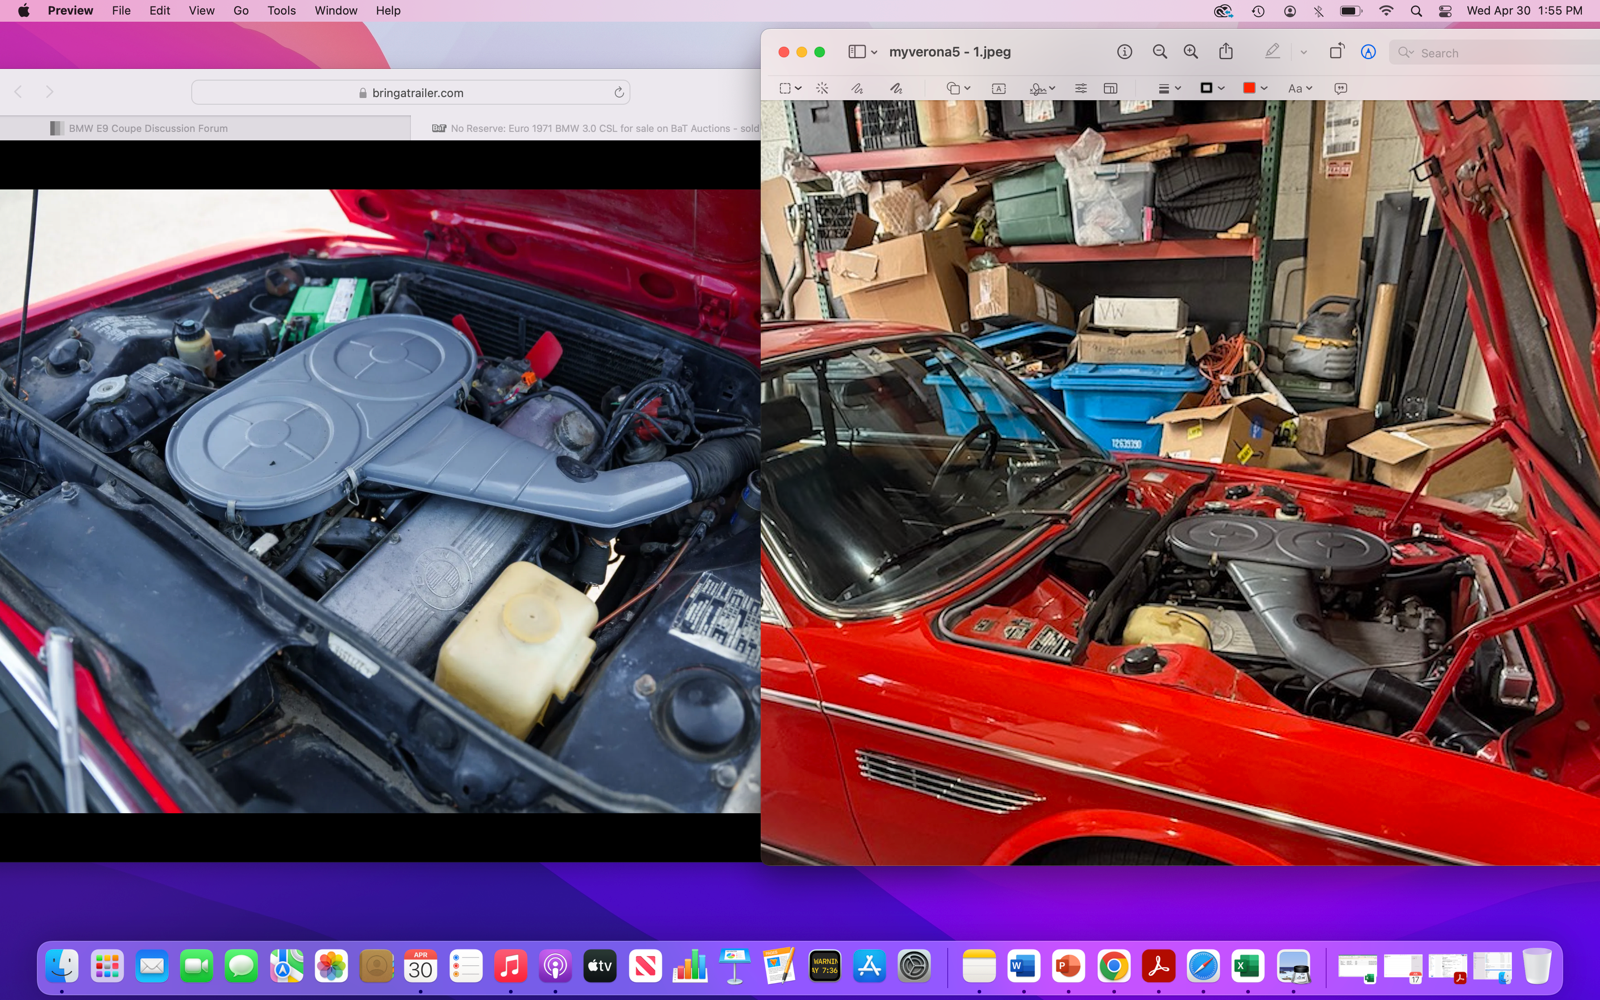Screen dimensions: 1600x1000
Task: Open the Tools menu in menu bar
Action: [281, 11]
